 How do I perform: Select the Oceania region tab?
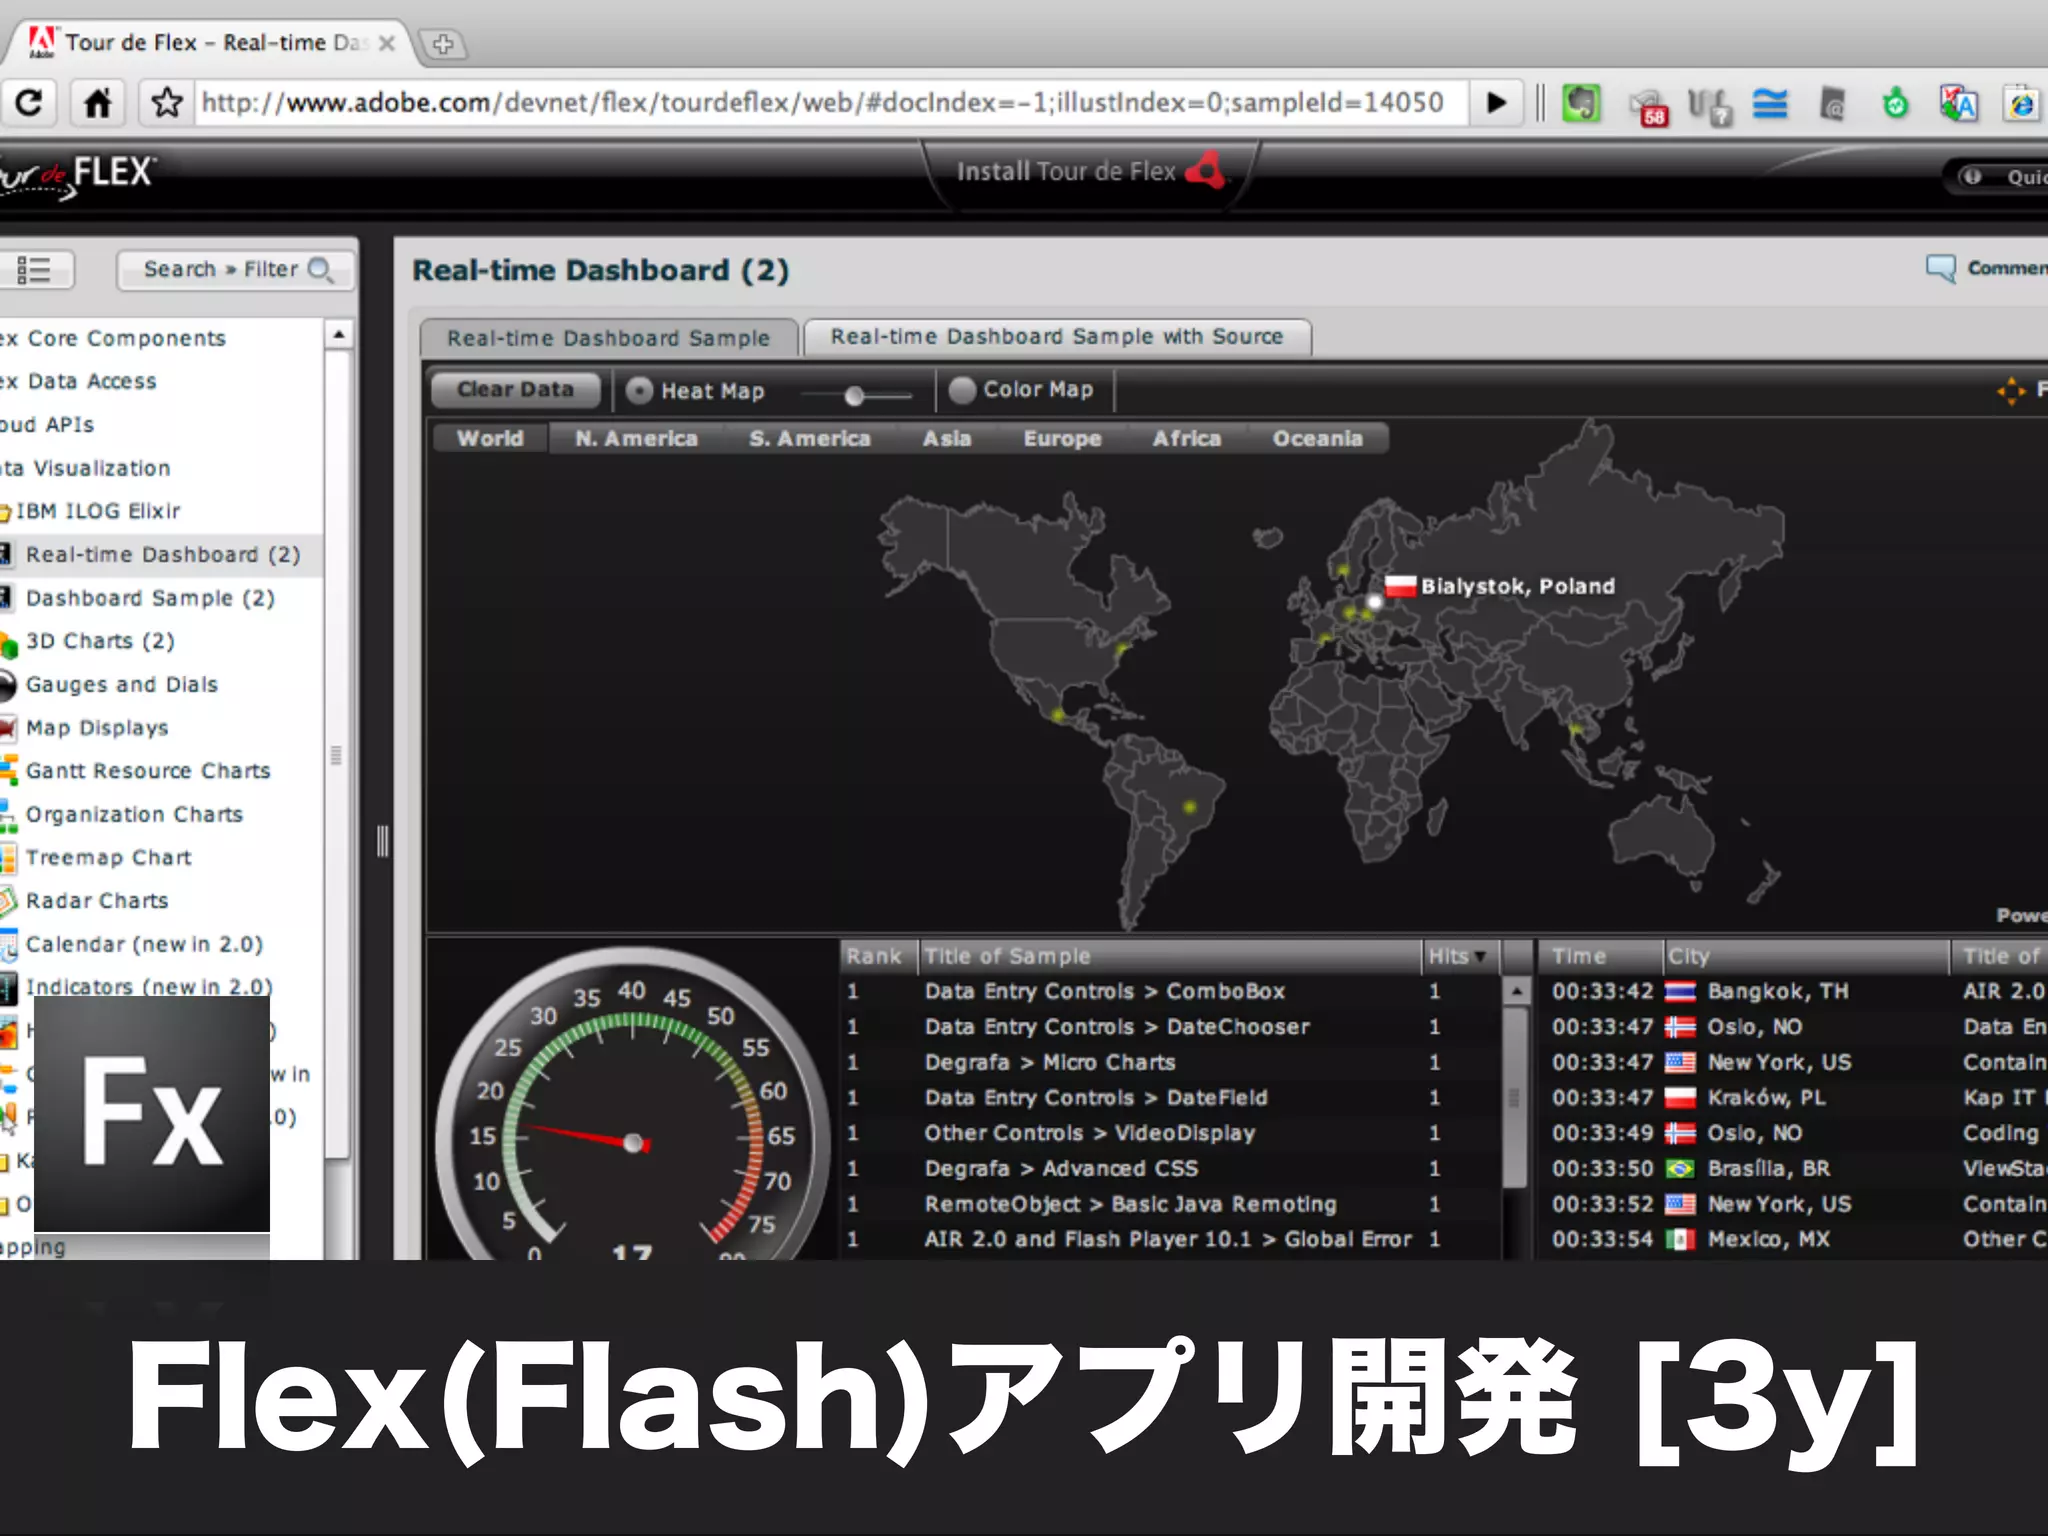1318,438
